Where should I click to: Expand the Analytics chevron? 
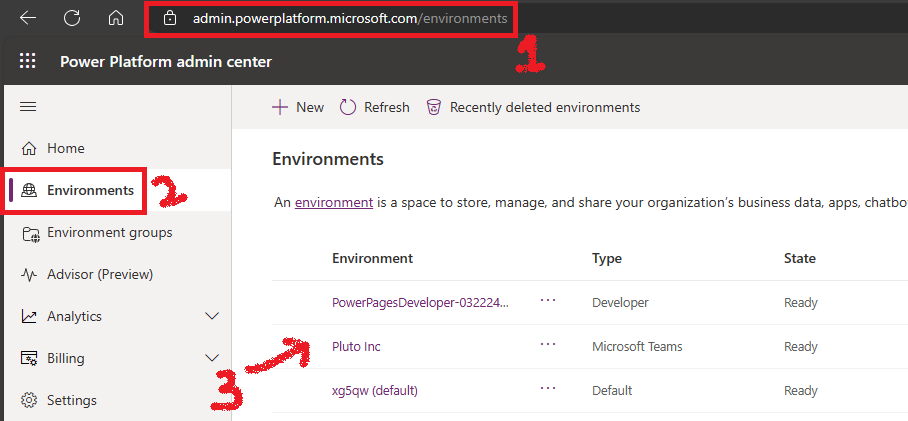[x=213, y=316]
